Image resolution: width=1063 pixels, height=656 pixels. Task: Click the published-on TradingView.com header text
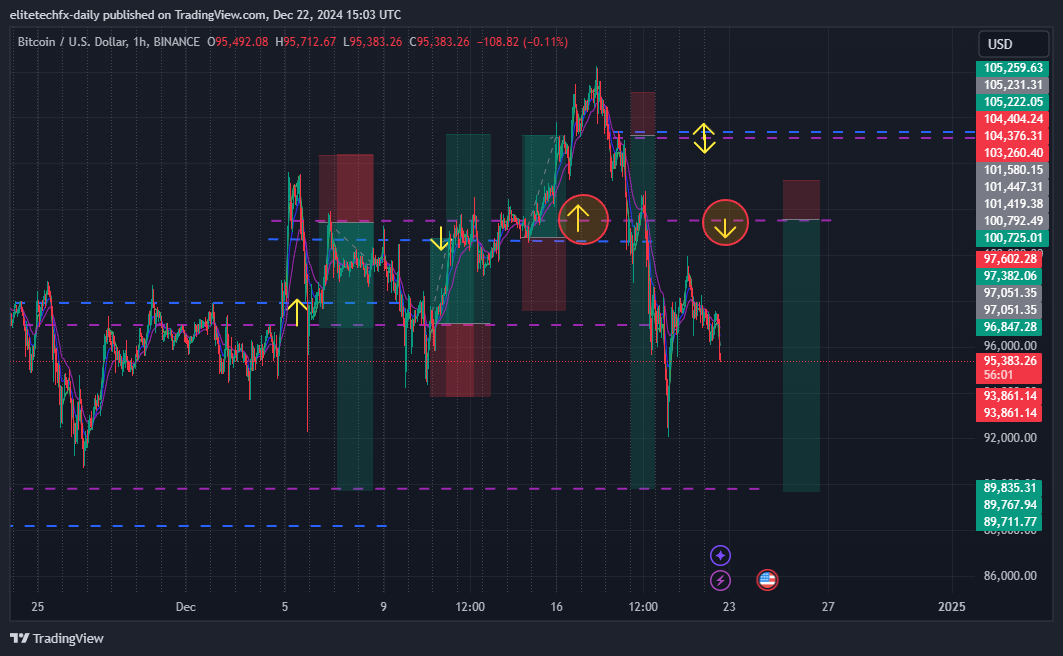tap(205, 15)
